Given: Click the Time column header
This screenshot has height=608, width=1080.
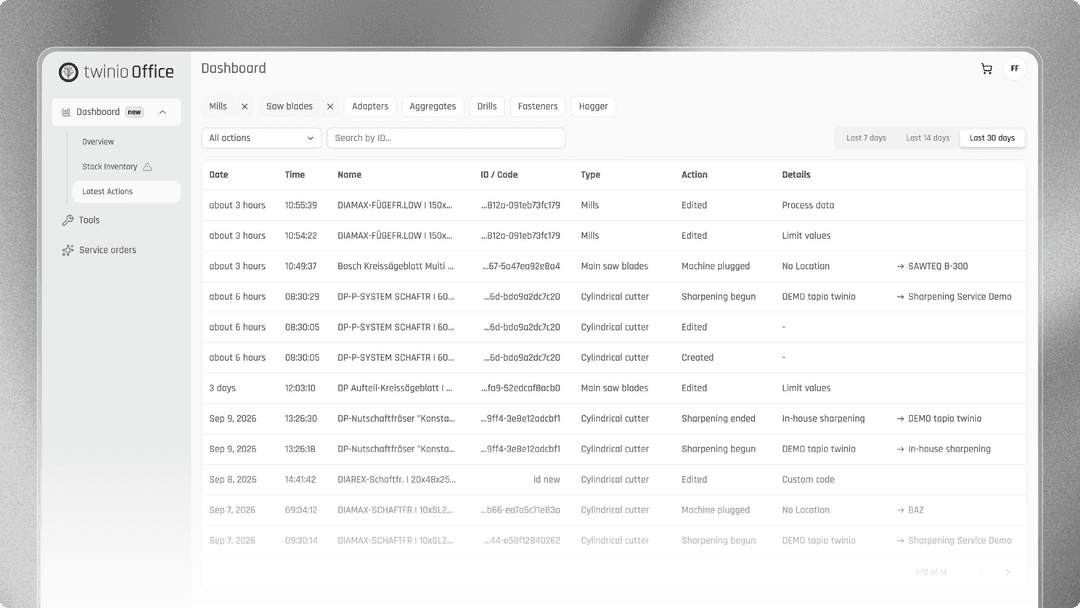Looking at the screenshot, I should (295, 175).
